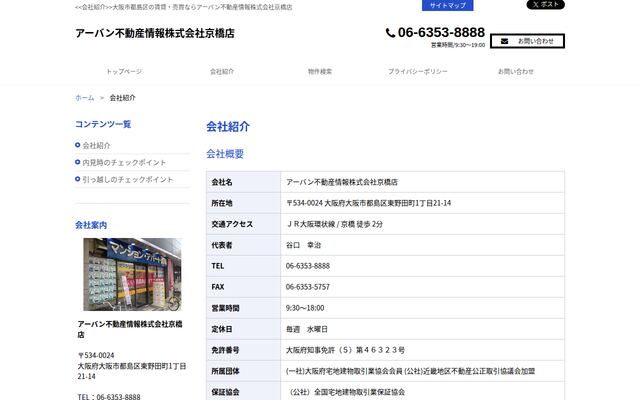
Task: Click the 営業時間 header cell in table
Action: tap(244, 308)
